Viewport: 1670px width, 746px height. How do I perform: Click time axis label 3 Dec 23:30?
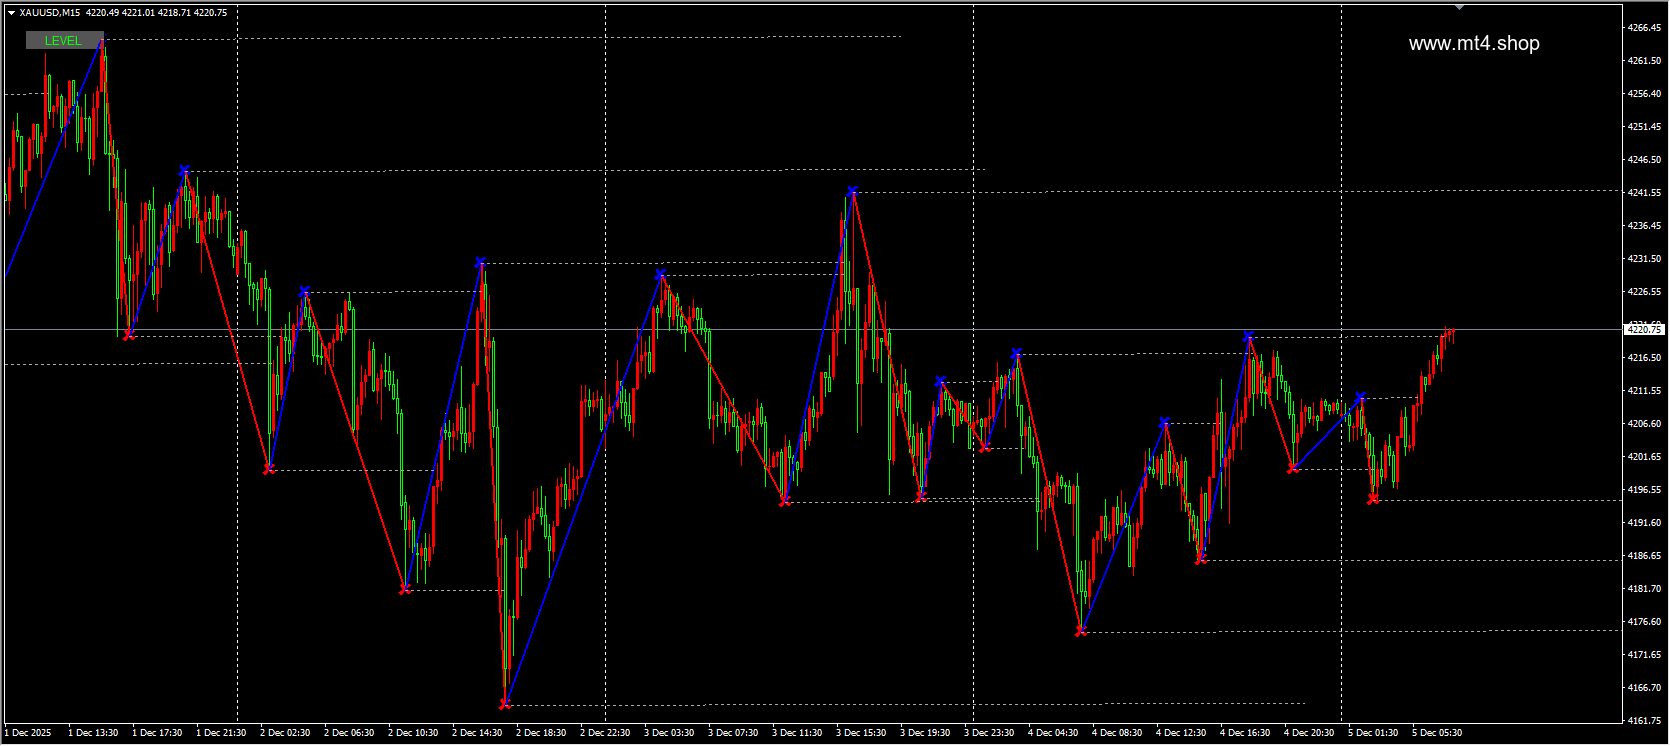click(989, 733)
